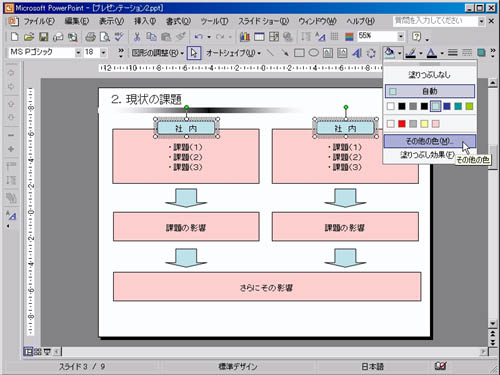The width and height of the screenshot is (500, 375).
Task: Click the New presentation icon
Action: 14,37
